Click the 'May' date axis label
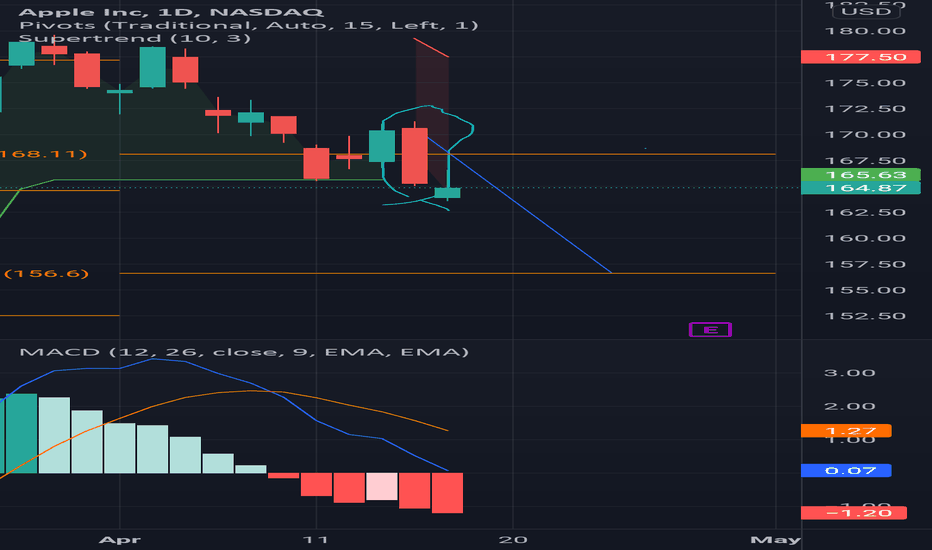The image size is (932, 550). 775,540
